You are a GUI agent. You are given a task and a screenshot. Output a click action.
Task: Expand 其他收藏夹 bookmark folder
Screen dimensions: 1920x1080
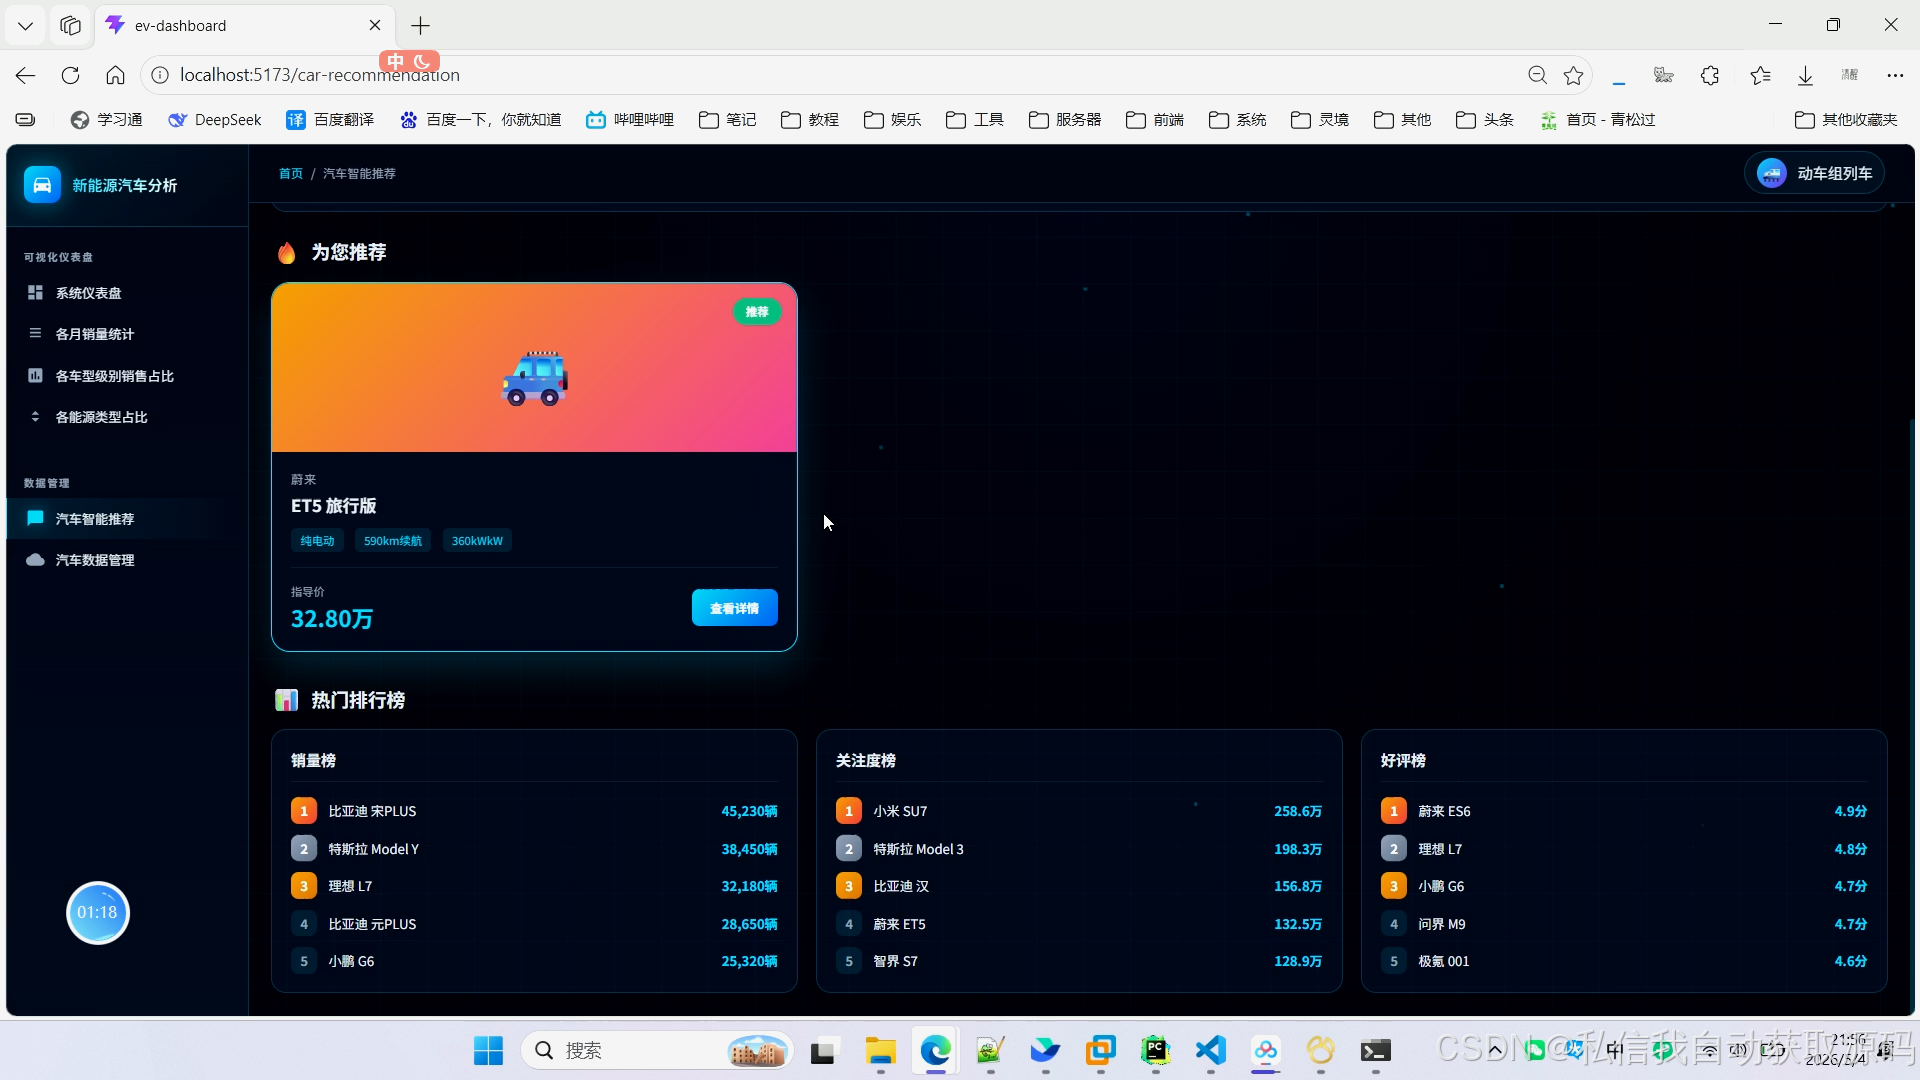point(1846,120)
